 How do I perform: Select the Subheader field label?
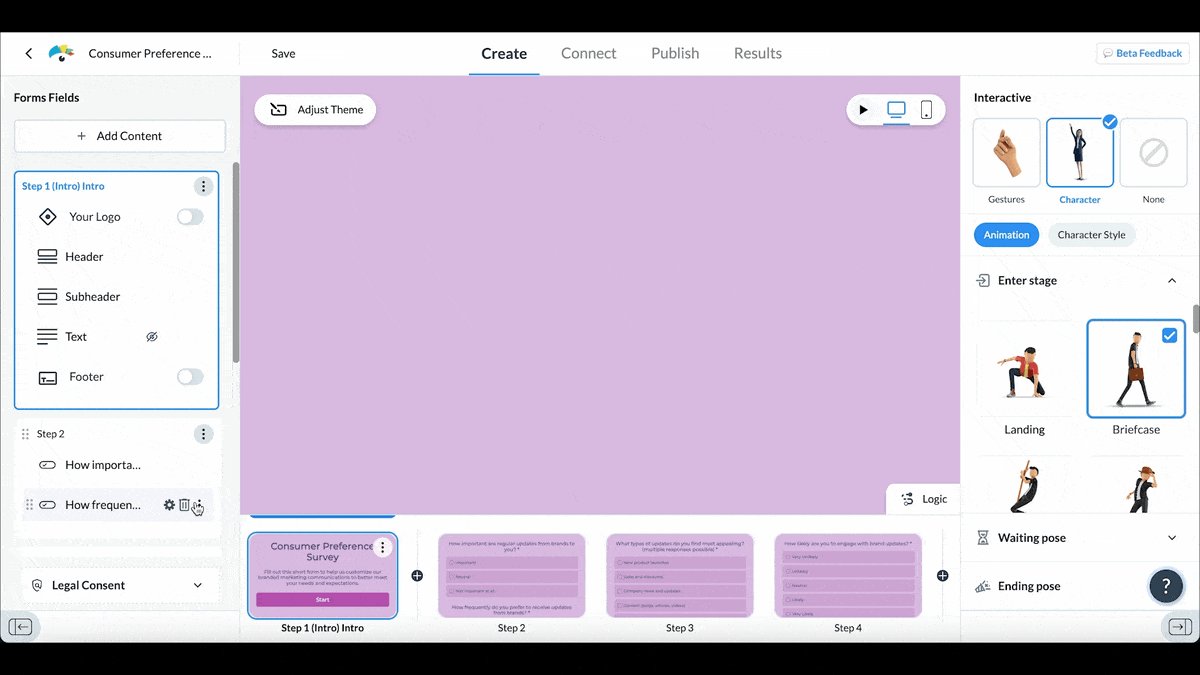[x=93, y=297]
